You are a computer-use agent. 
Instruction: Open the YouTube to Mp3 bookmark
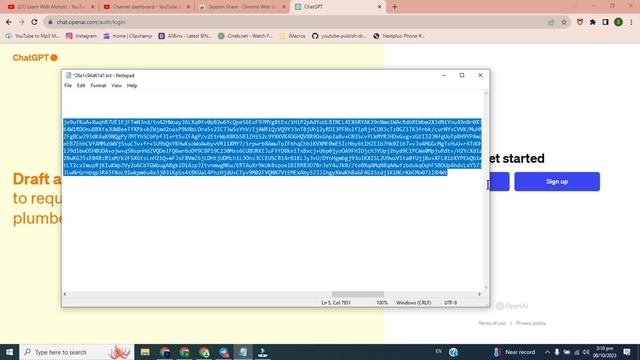pyautogui.click(x=32, y=36)
